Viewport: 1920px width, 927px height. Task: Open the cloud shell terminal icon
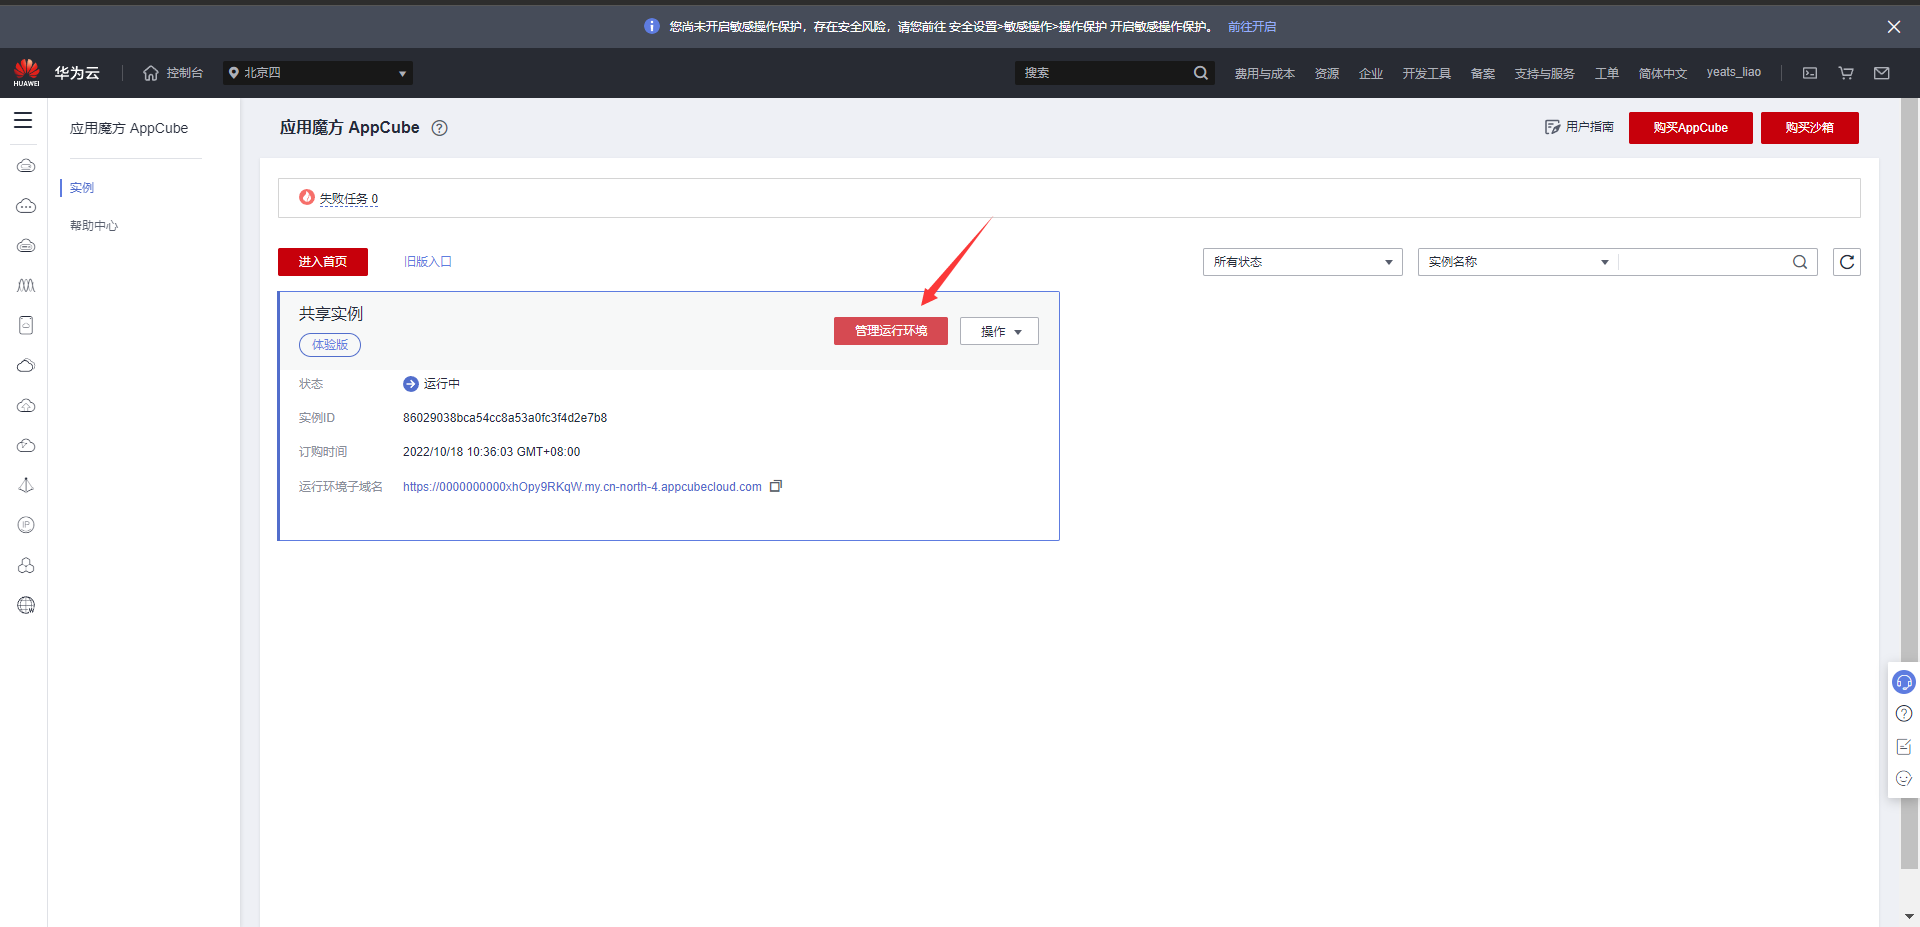(x=1810, y=73)
